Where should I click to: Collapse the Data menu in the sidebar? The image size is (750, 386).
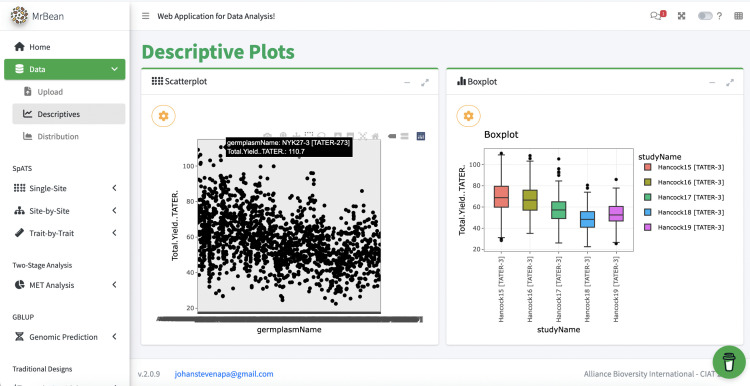coord(65,69)
